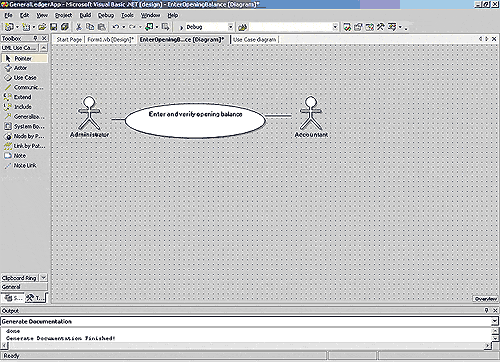The width and height of the screenshot is (500, 362).
Task: Click the Overview button in the diagram corner
Action: [x=486, y=299]
